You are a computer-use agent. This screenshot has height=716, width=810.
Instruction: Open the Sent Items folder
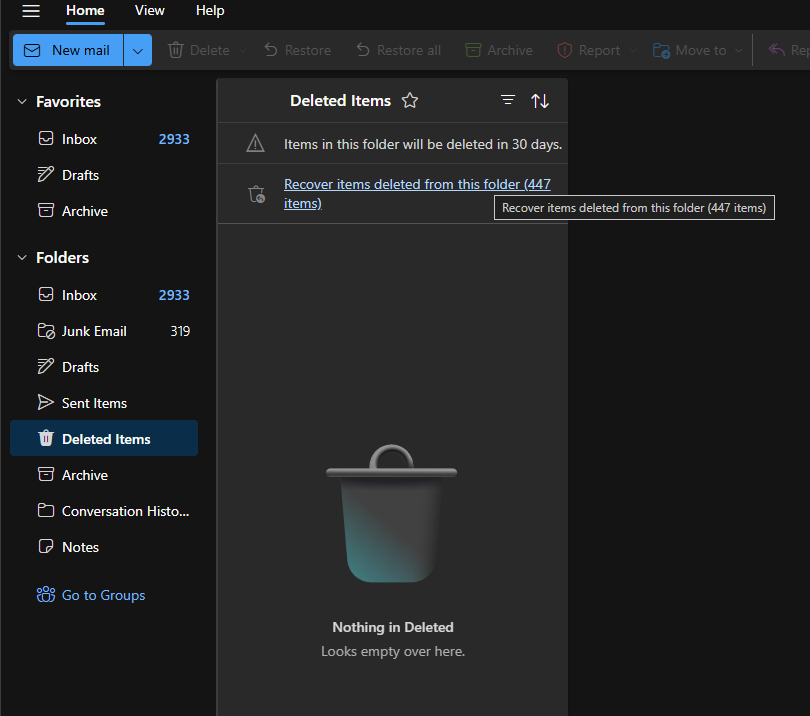(95, 402)
